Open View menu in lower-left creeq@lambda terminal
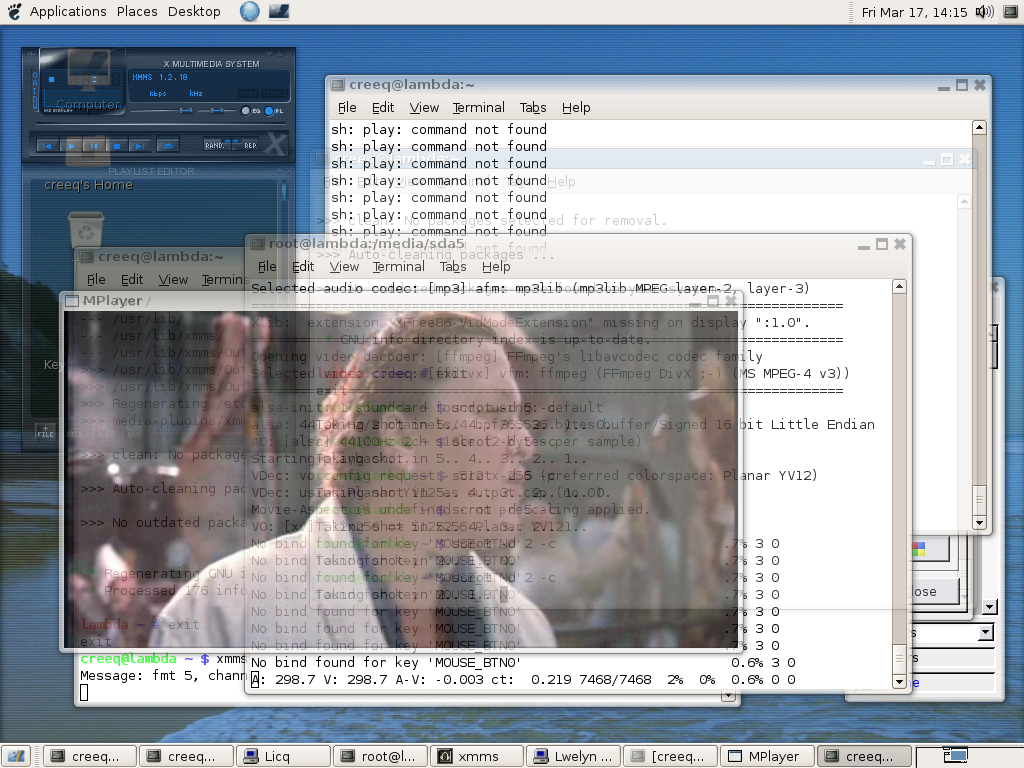The height and width of the screenshot is (768, 1024). coord(173,280)
